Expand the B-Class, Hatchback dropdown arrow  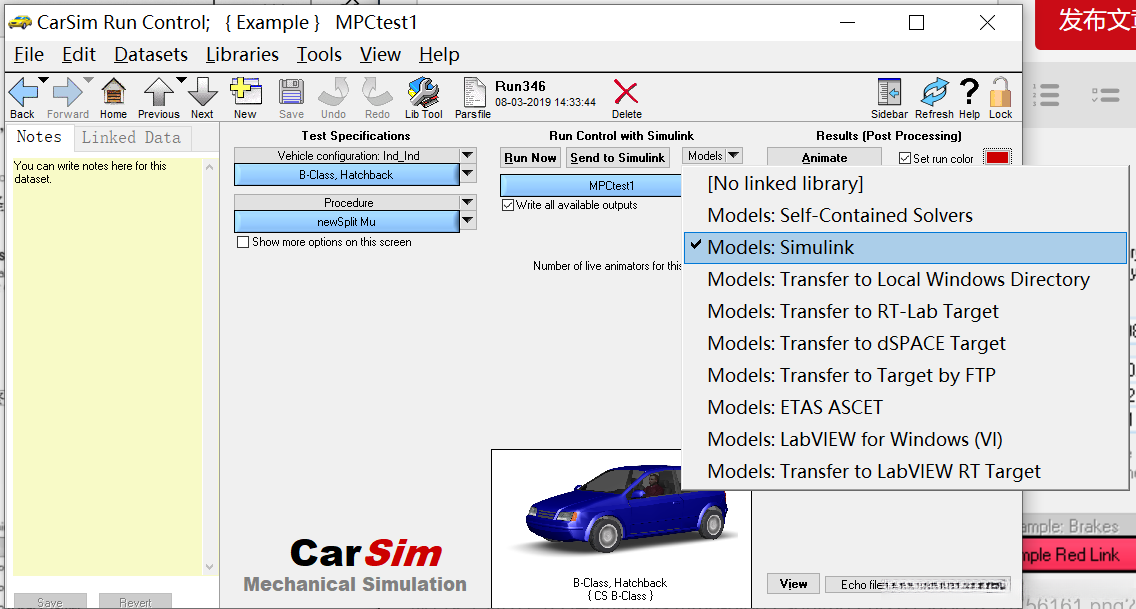[x=468, y=174]
